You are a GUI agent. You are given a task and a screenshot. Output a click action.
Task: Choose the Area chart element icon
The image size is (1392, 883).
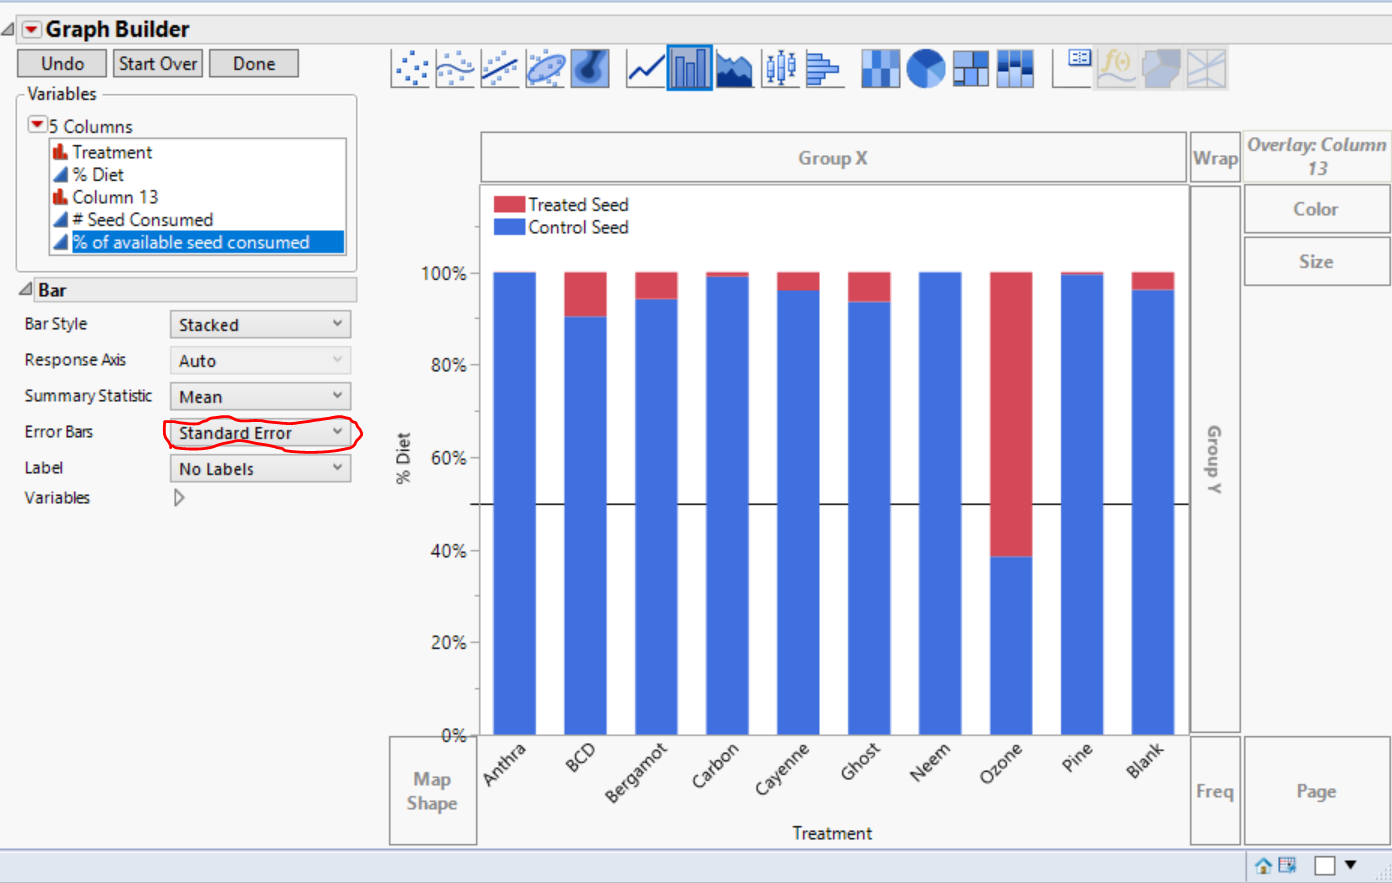click(x=734, y=69)
